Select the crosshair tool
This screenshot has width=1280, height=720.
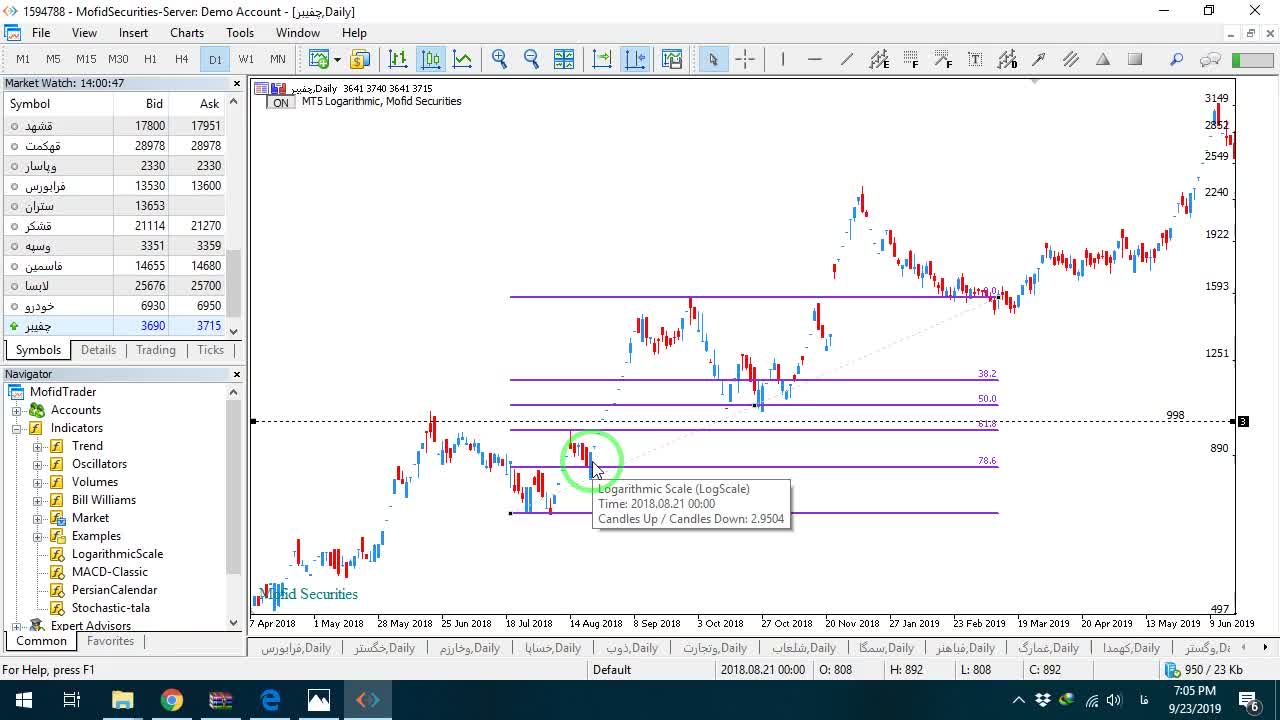pos(745,59)
